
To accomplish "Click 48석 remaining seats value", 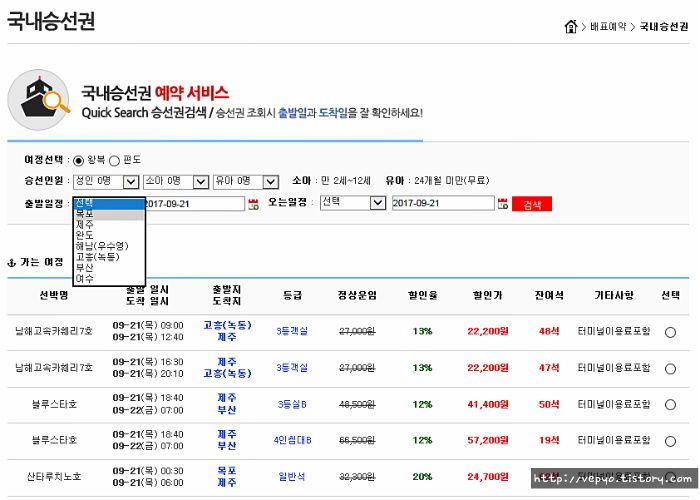I will (549, 331).
